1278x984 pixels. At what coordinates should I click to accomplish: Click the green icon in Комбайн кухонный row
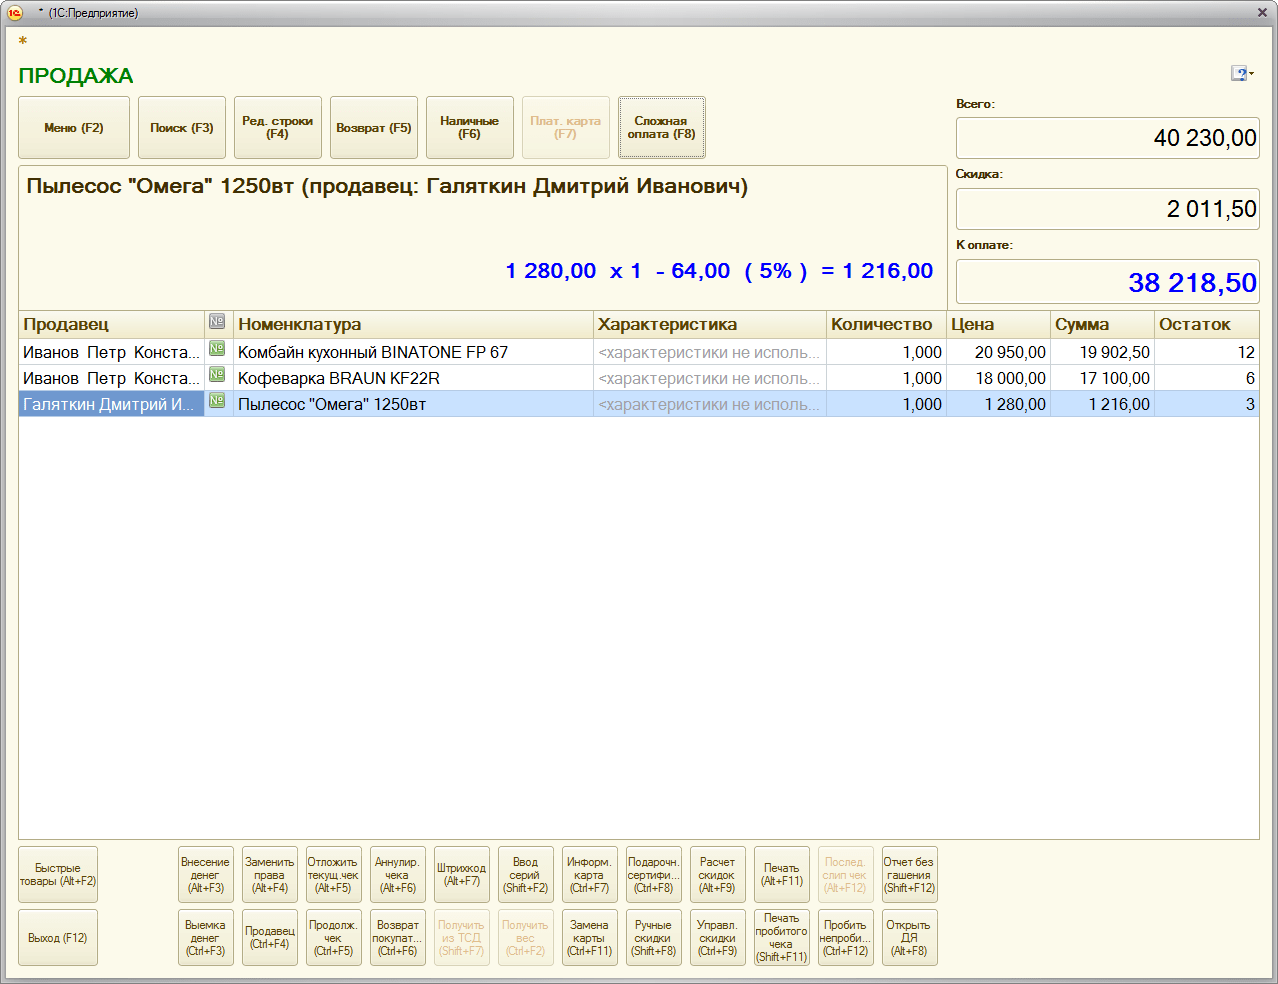217,350
